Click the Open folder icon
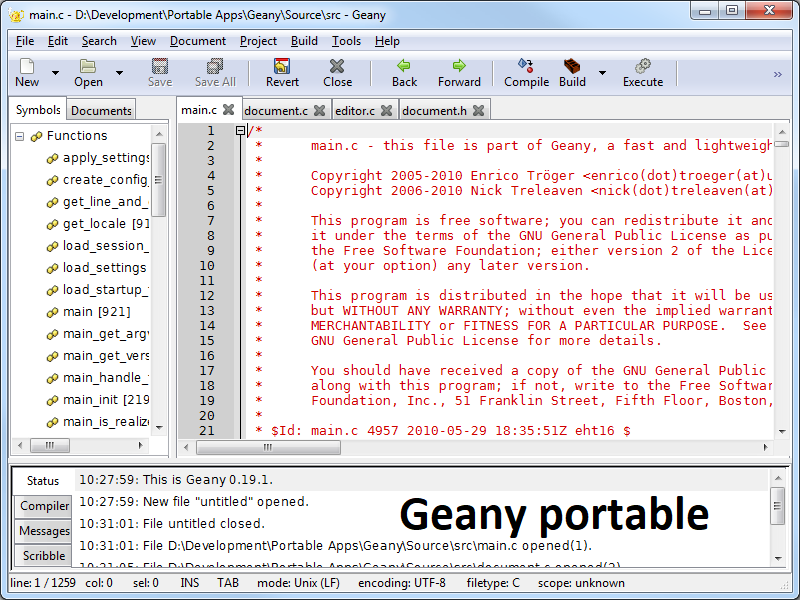 [88, 66]
